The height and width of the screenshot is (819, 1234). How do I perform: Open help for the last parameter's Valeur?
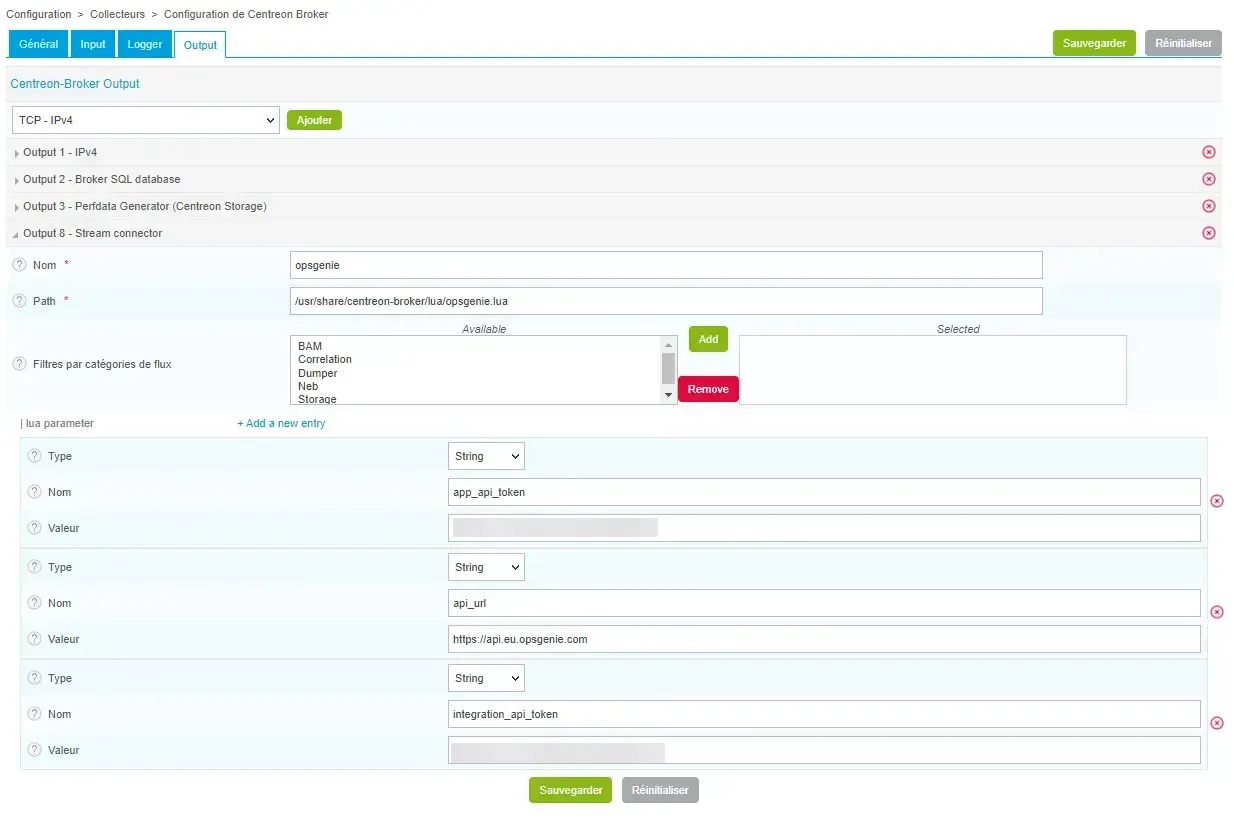point(34,750)
